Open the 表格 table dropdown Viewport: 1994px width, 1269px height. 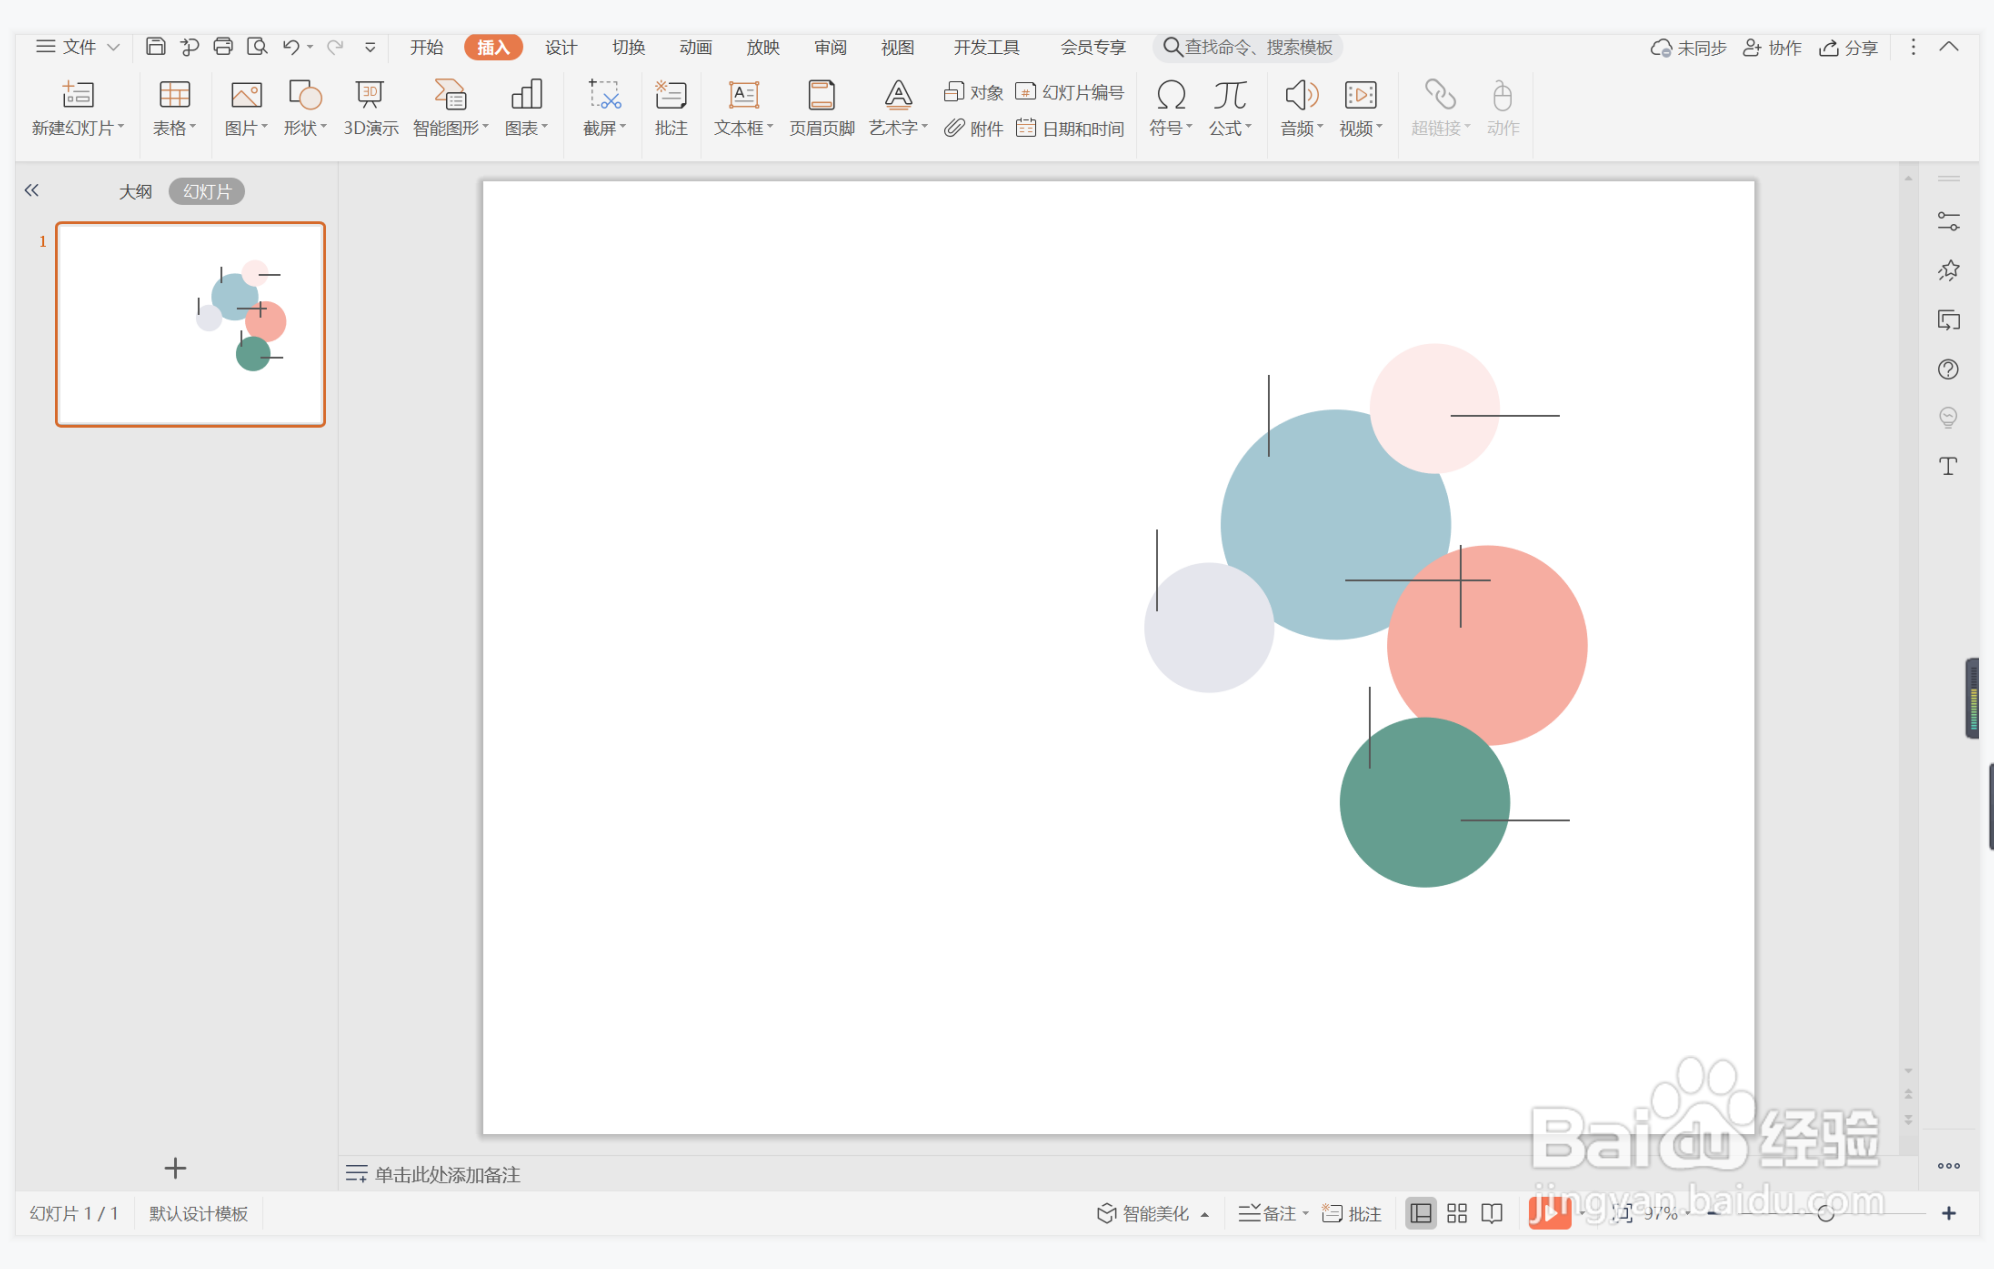tap(174, 128)
